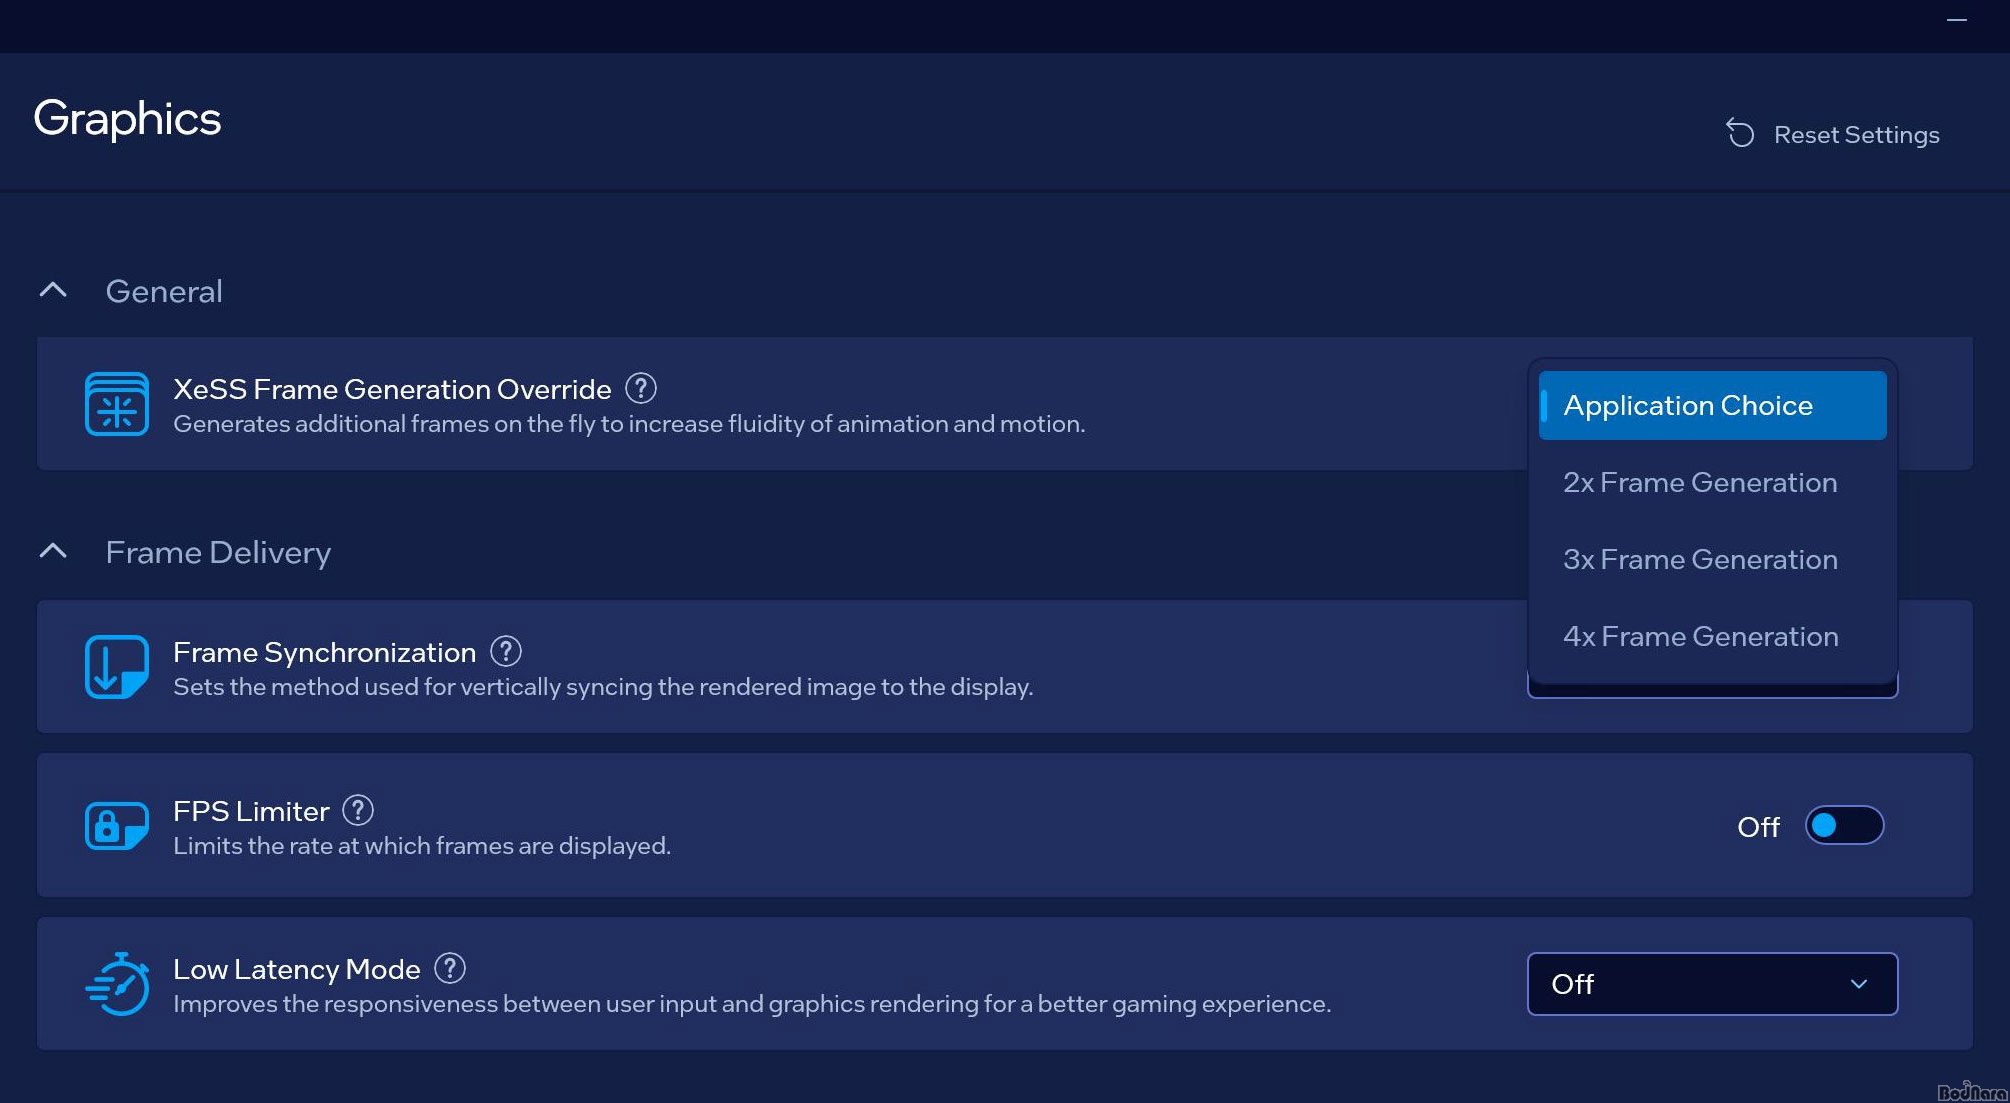Minimize the window
The image size is (2010, 1103).
[1956, 20]
